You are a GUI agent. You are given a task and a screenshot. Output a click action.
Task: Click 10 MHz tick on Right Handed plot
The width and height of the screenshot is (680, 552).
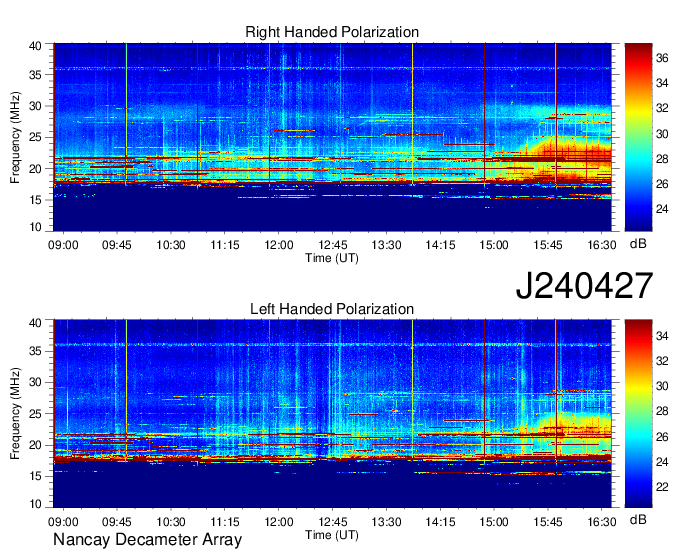point(35,227)
